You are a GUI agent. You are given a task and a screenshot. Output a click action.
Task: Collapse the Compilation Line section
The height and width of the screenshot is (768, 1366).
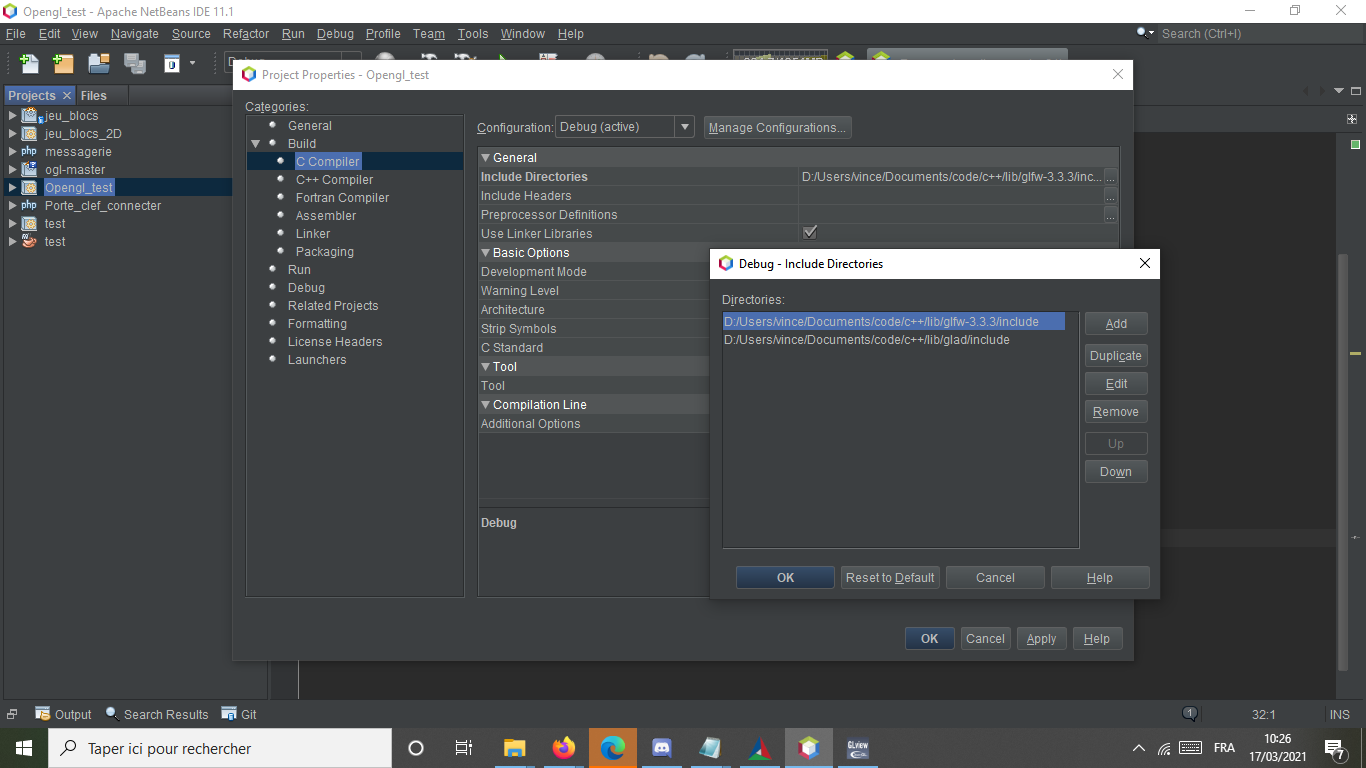pos(486,405)
